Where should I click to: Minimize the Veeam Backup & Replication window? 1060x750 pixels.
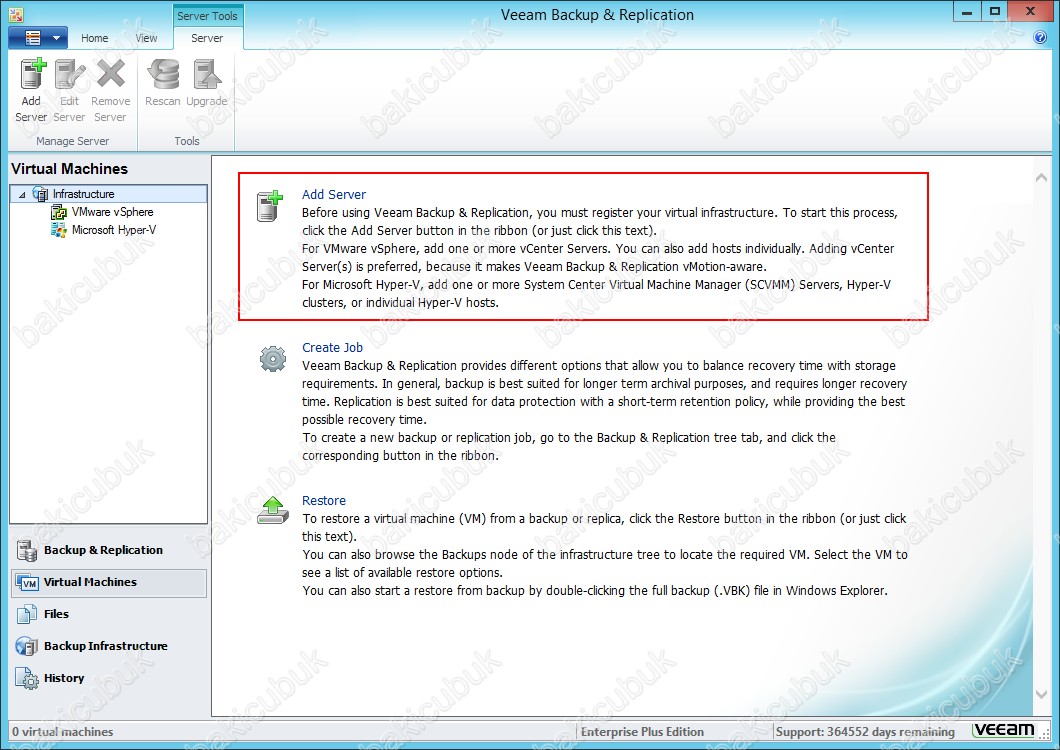[967, 11]
